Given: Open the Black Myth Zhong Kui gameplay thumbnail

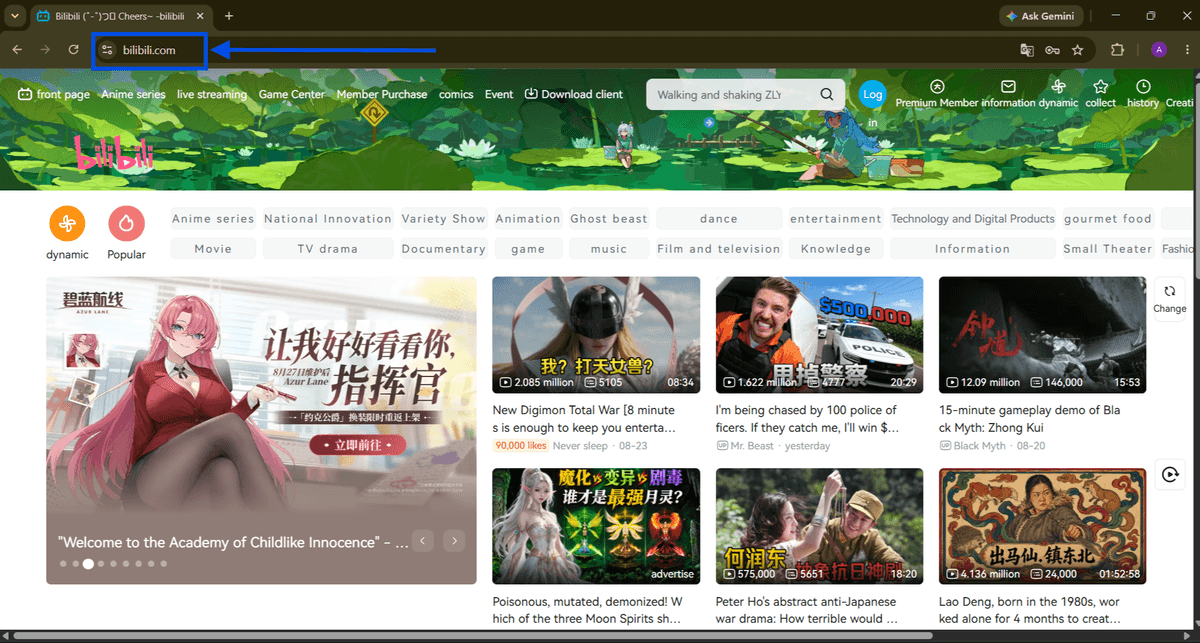Looking at the screenshot, I should [x=1042, y=335].
